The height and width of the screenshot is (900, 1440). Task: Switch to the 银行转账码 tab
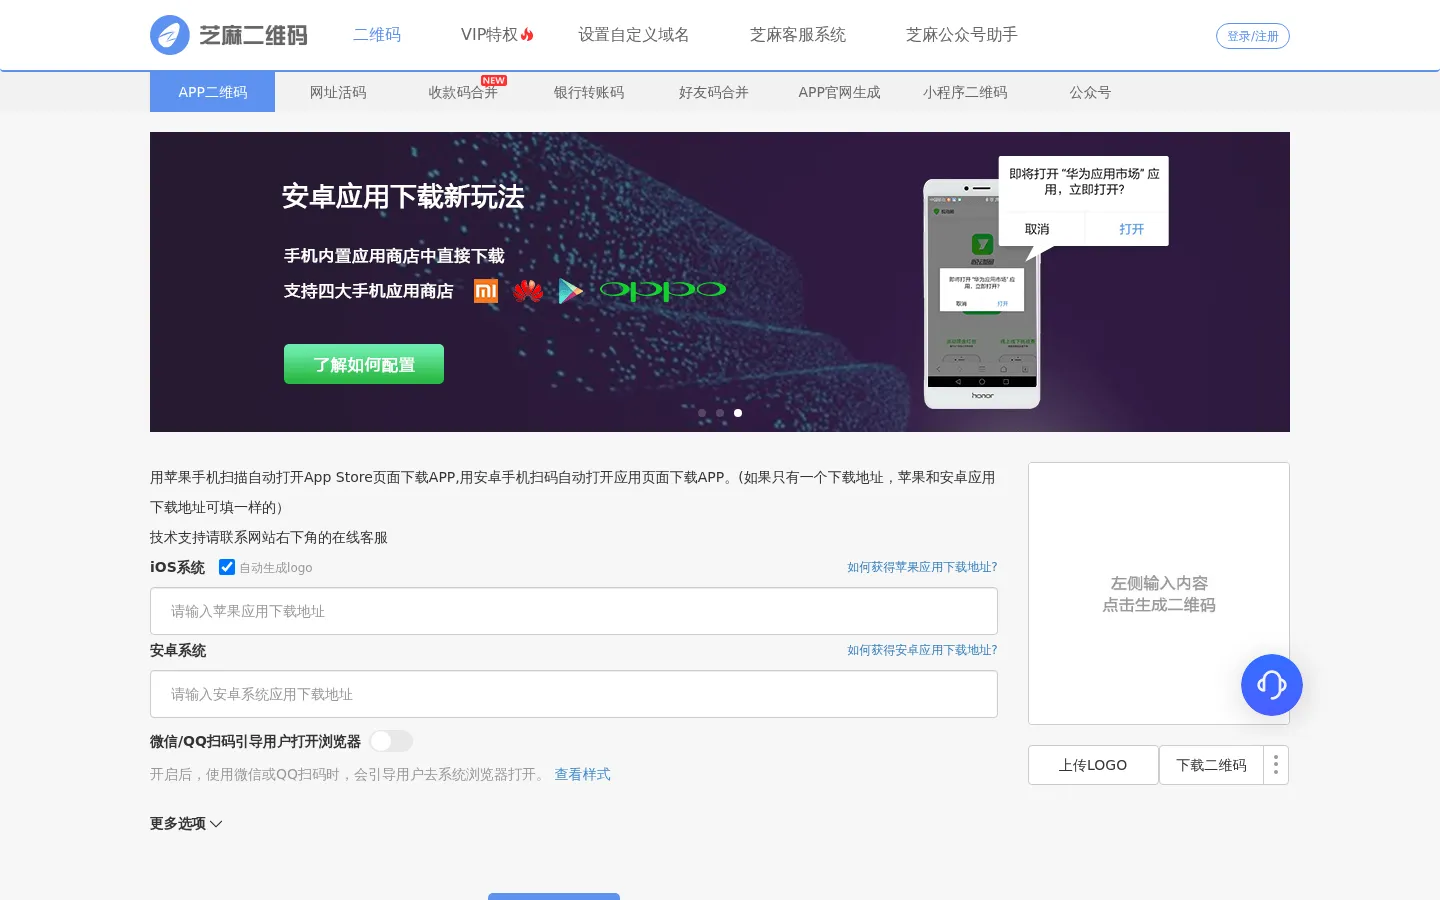[x=589, y=92]
